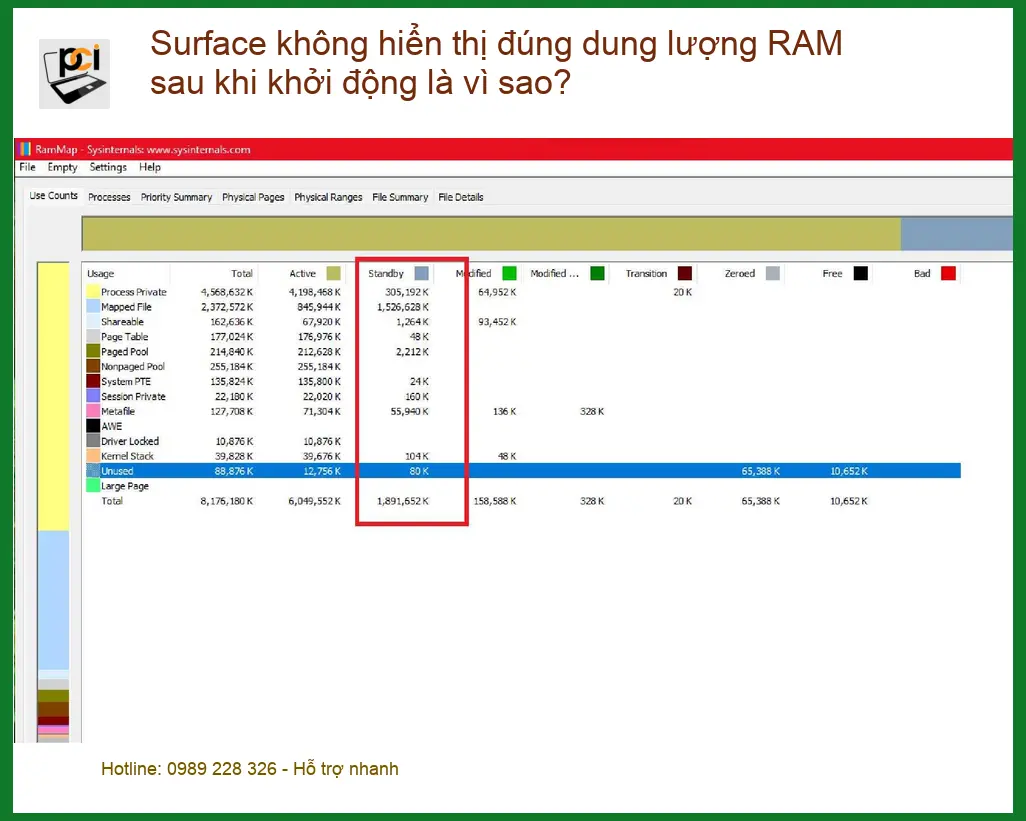Select the Mapped File row
This screenshot has width=1026, height=821.
(523, 307)
